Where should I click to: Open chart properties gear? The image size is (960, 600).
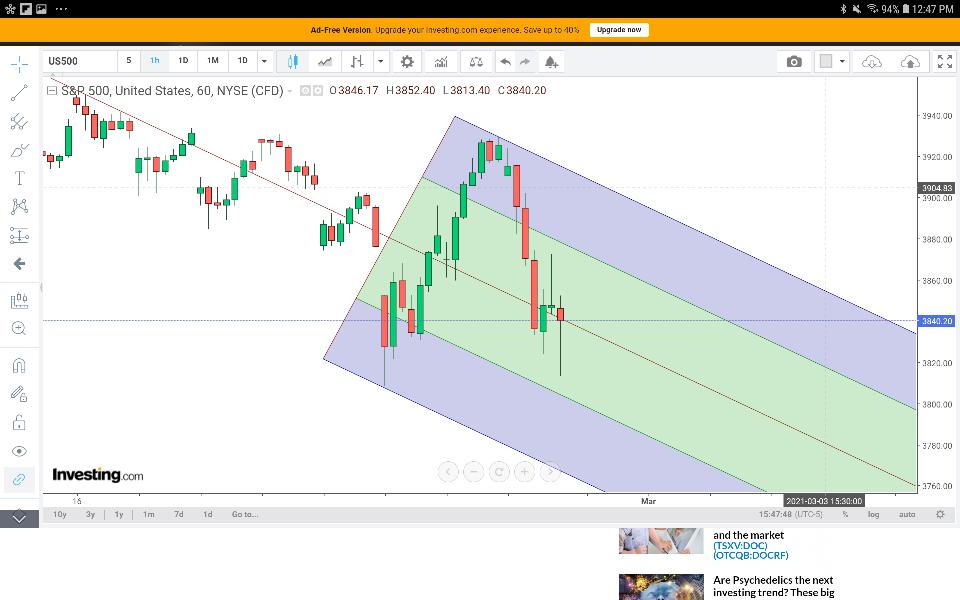[x=407, y=61]
